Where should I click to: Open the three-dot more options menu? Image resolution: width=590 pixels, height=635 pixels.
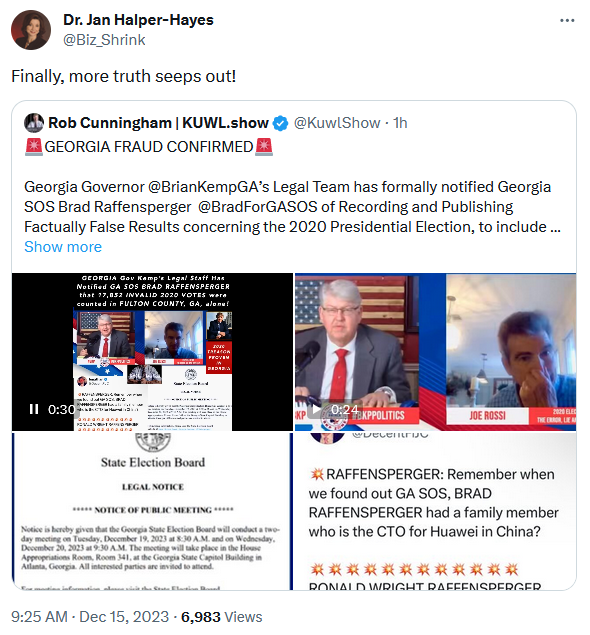point(567,20)
